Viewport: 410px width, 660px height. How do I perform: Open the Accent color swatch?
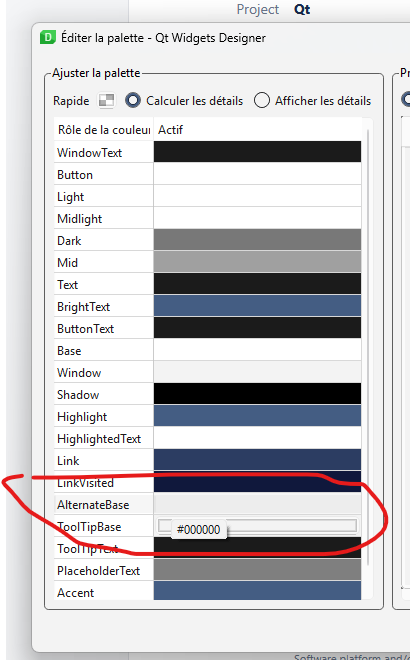pyautogui.click(x=257, y=591)
